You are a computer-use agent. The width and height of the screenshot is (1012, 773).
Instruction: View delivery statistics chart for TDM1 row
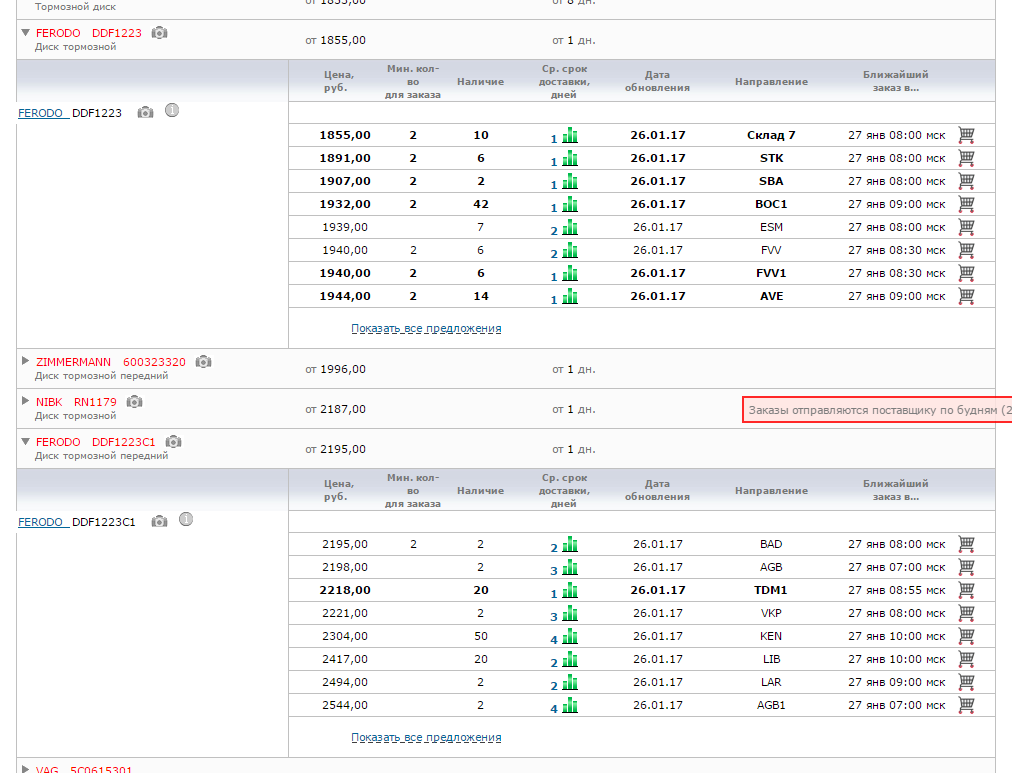[x=570, y=590]
